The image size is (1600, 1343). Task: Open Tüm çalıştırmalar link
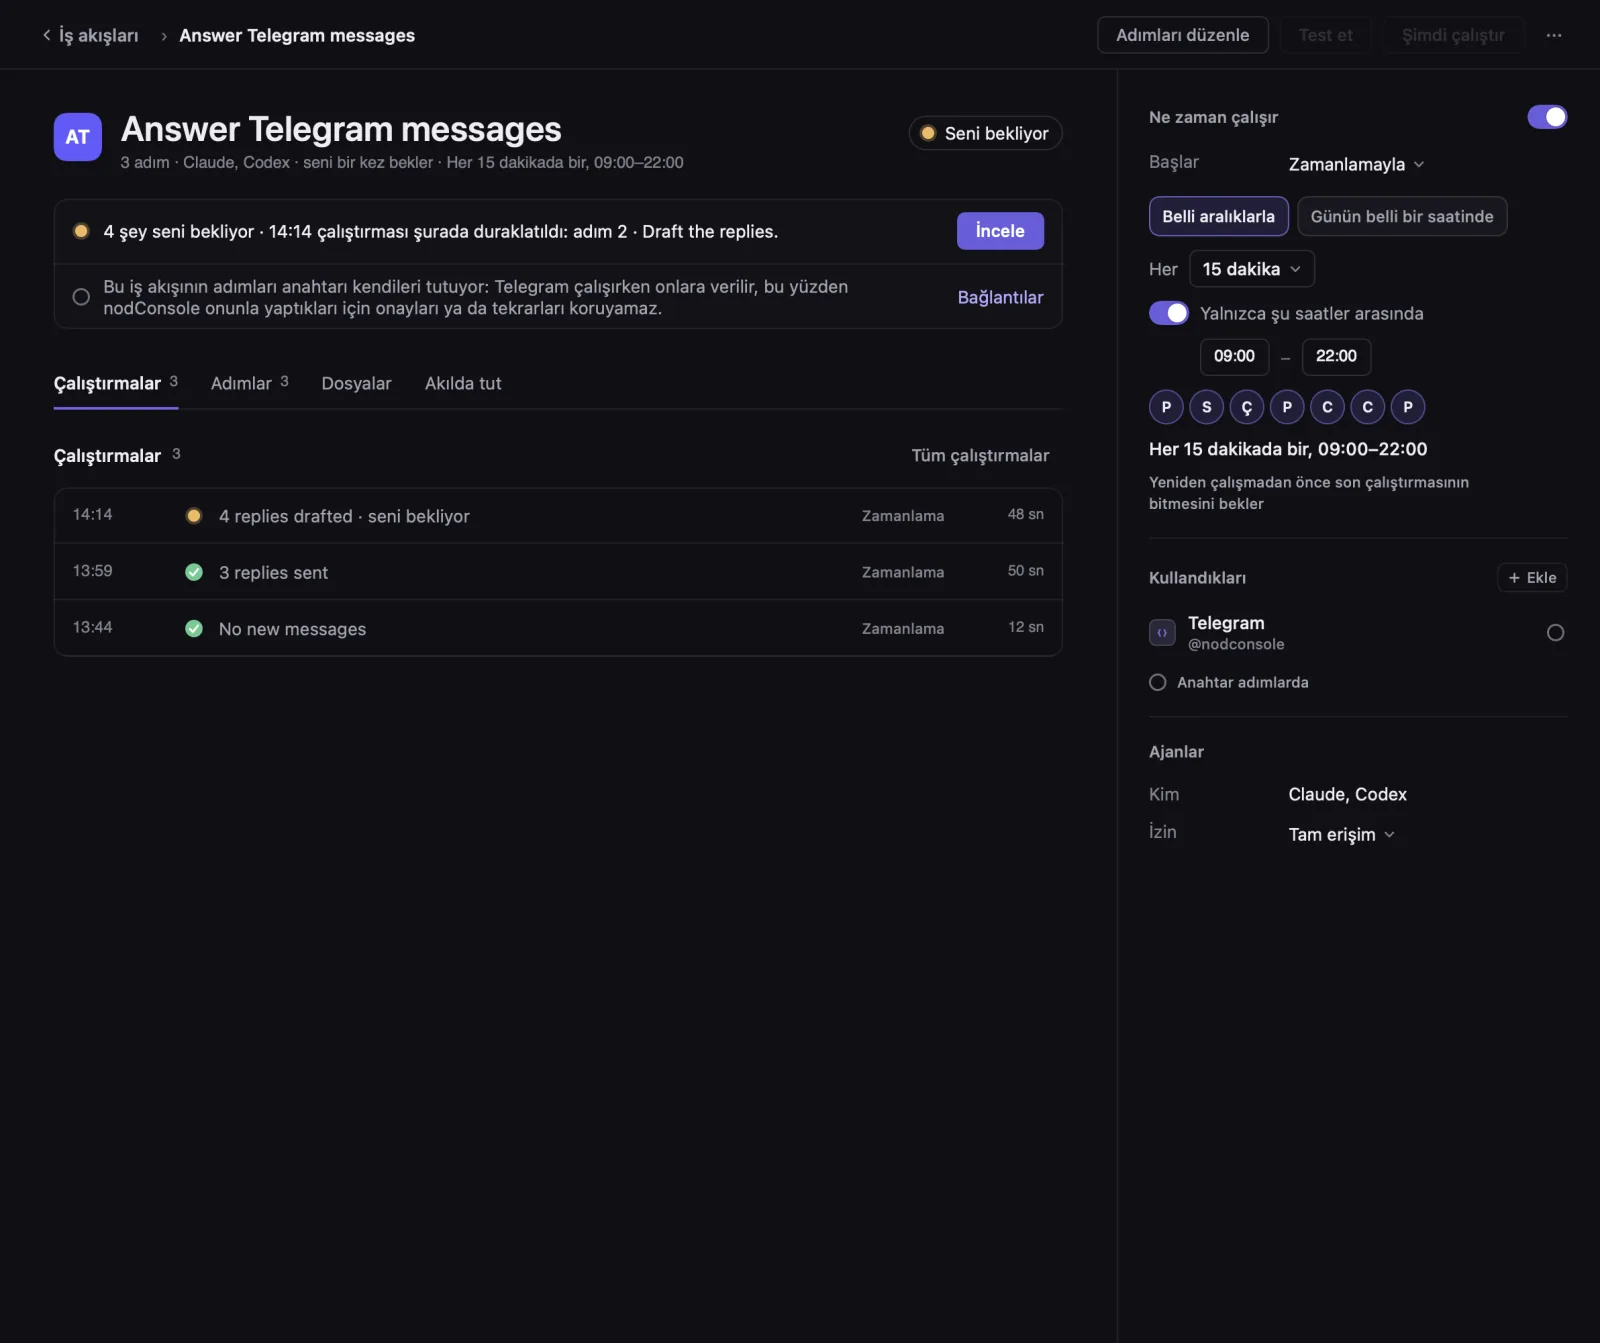click(x=980, y=456)
